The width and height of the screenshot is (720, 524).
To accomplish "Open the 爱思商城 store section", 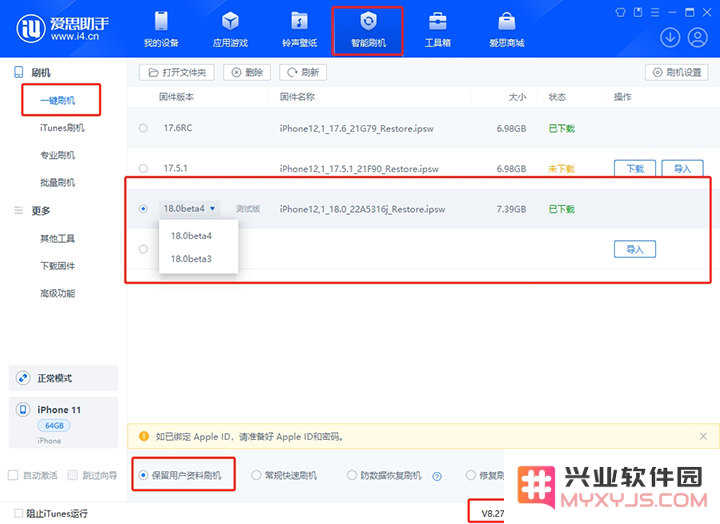I will pyautogui.click(x=506, y=29).
